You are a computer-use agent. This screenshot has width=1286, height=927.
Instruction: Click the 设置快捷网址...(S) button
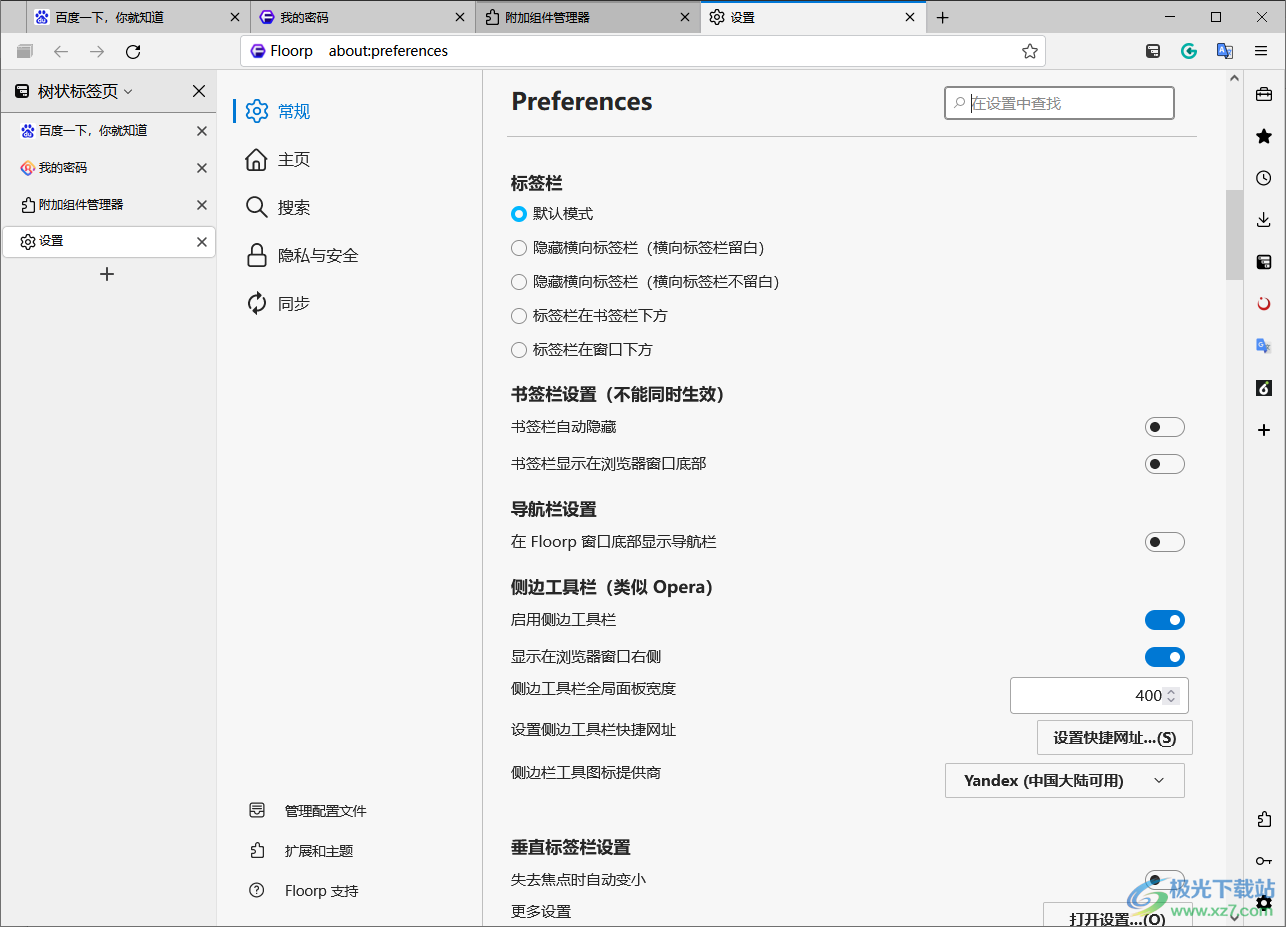[x=1114, y=737]
